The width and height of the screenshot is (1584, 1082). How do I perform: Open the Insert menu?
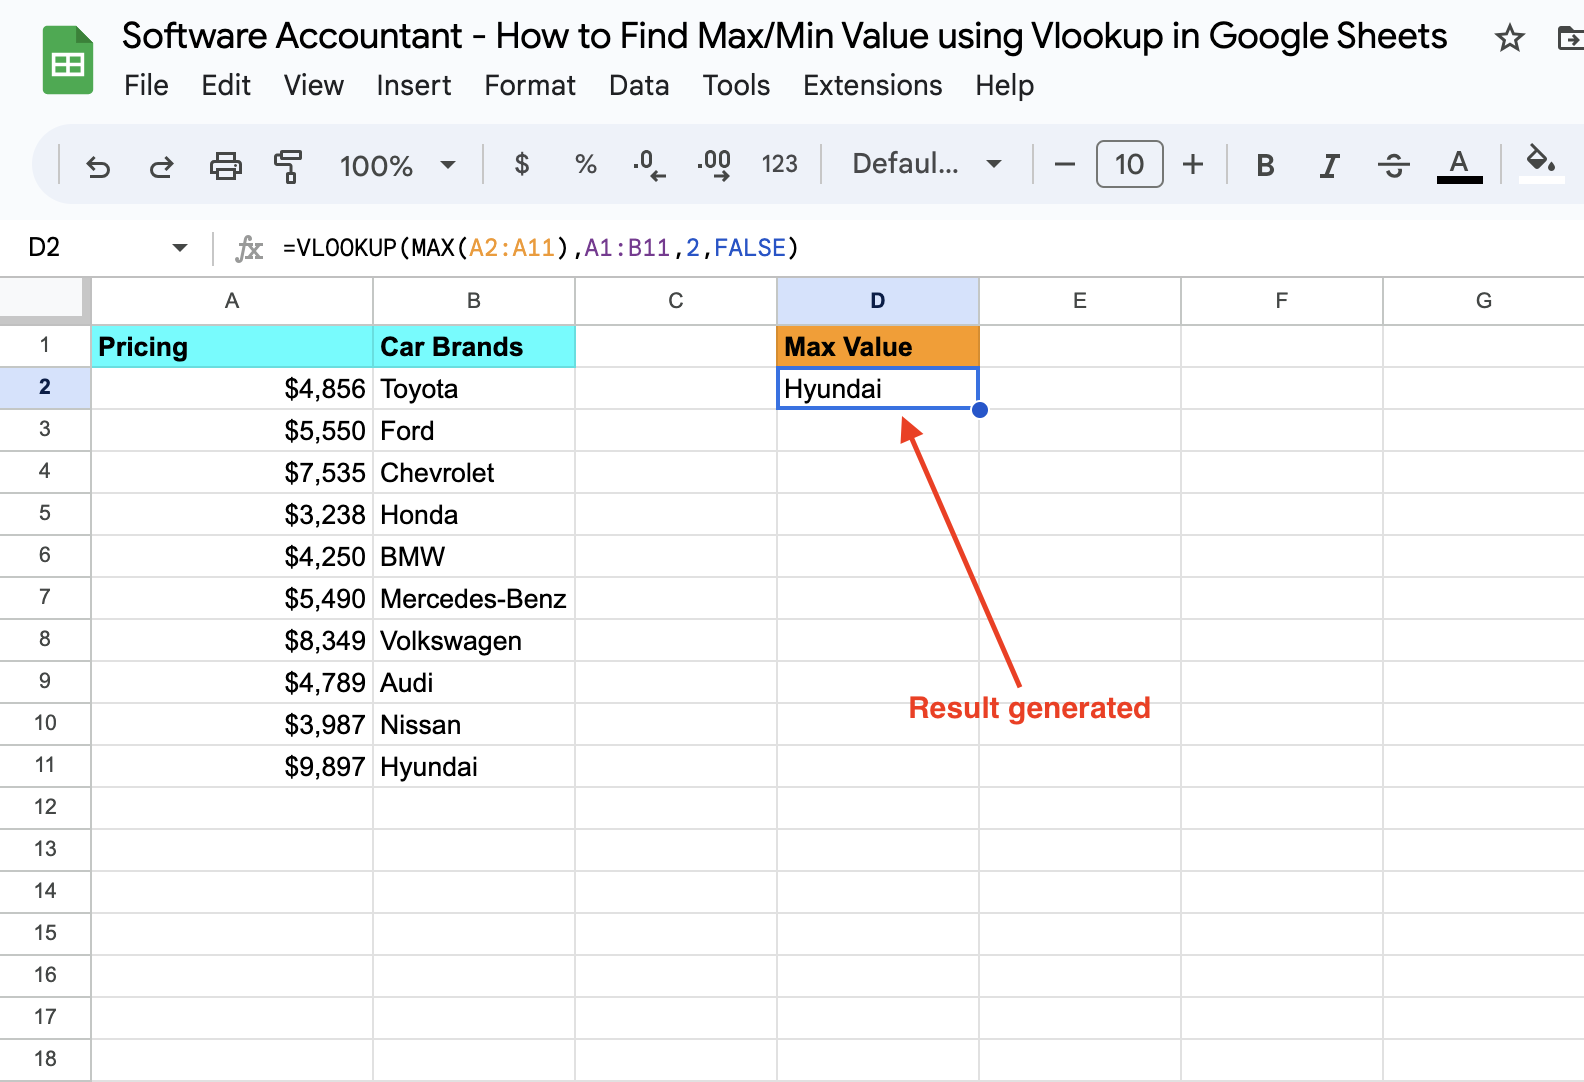click(x=413, y=86)
